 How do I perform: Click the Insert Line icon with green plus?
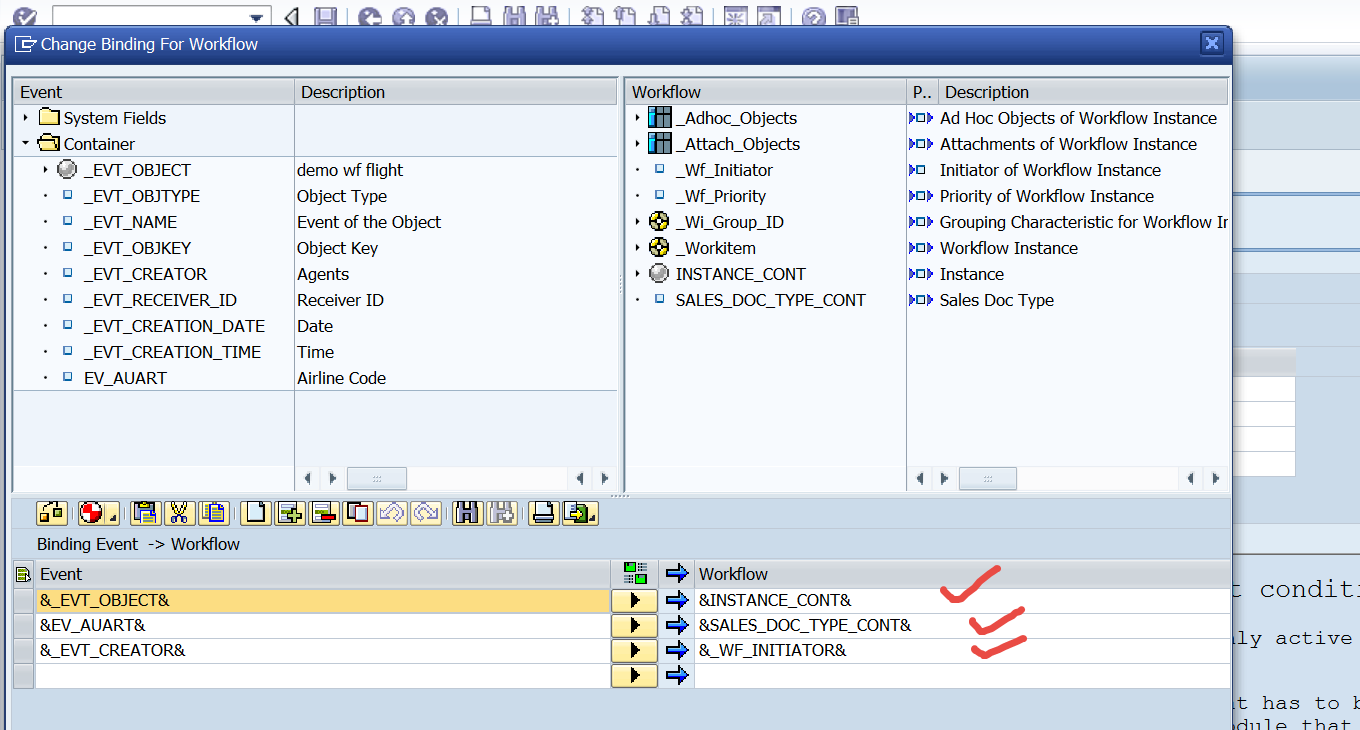click(289, 513)
